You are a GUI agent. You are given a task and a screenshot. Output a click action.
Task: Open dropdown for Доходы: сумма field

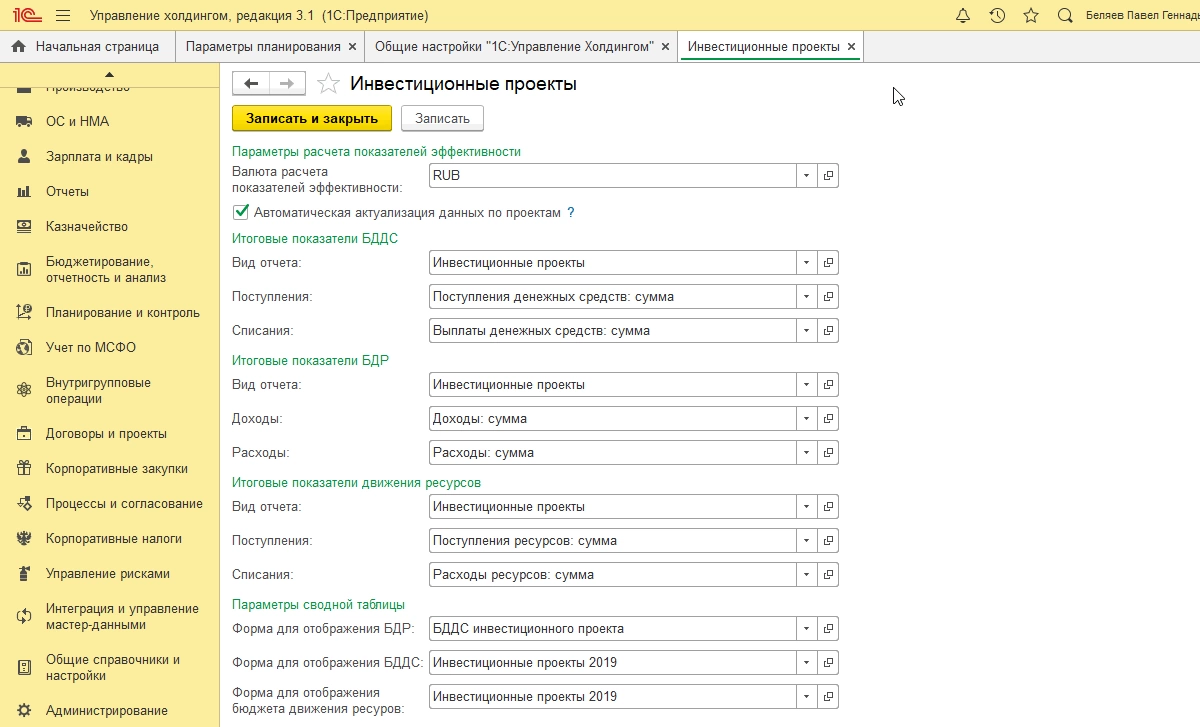click(806, 418)
